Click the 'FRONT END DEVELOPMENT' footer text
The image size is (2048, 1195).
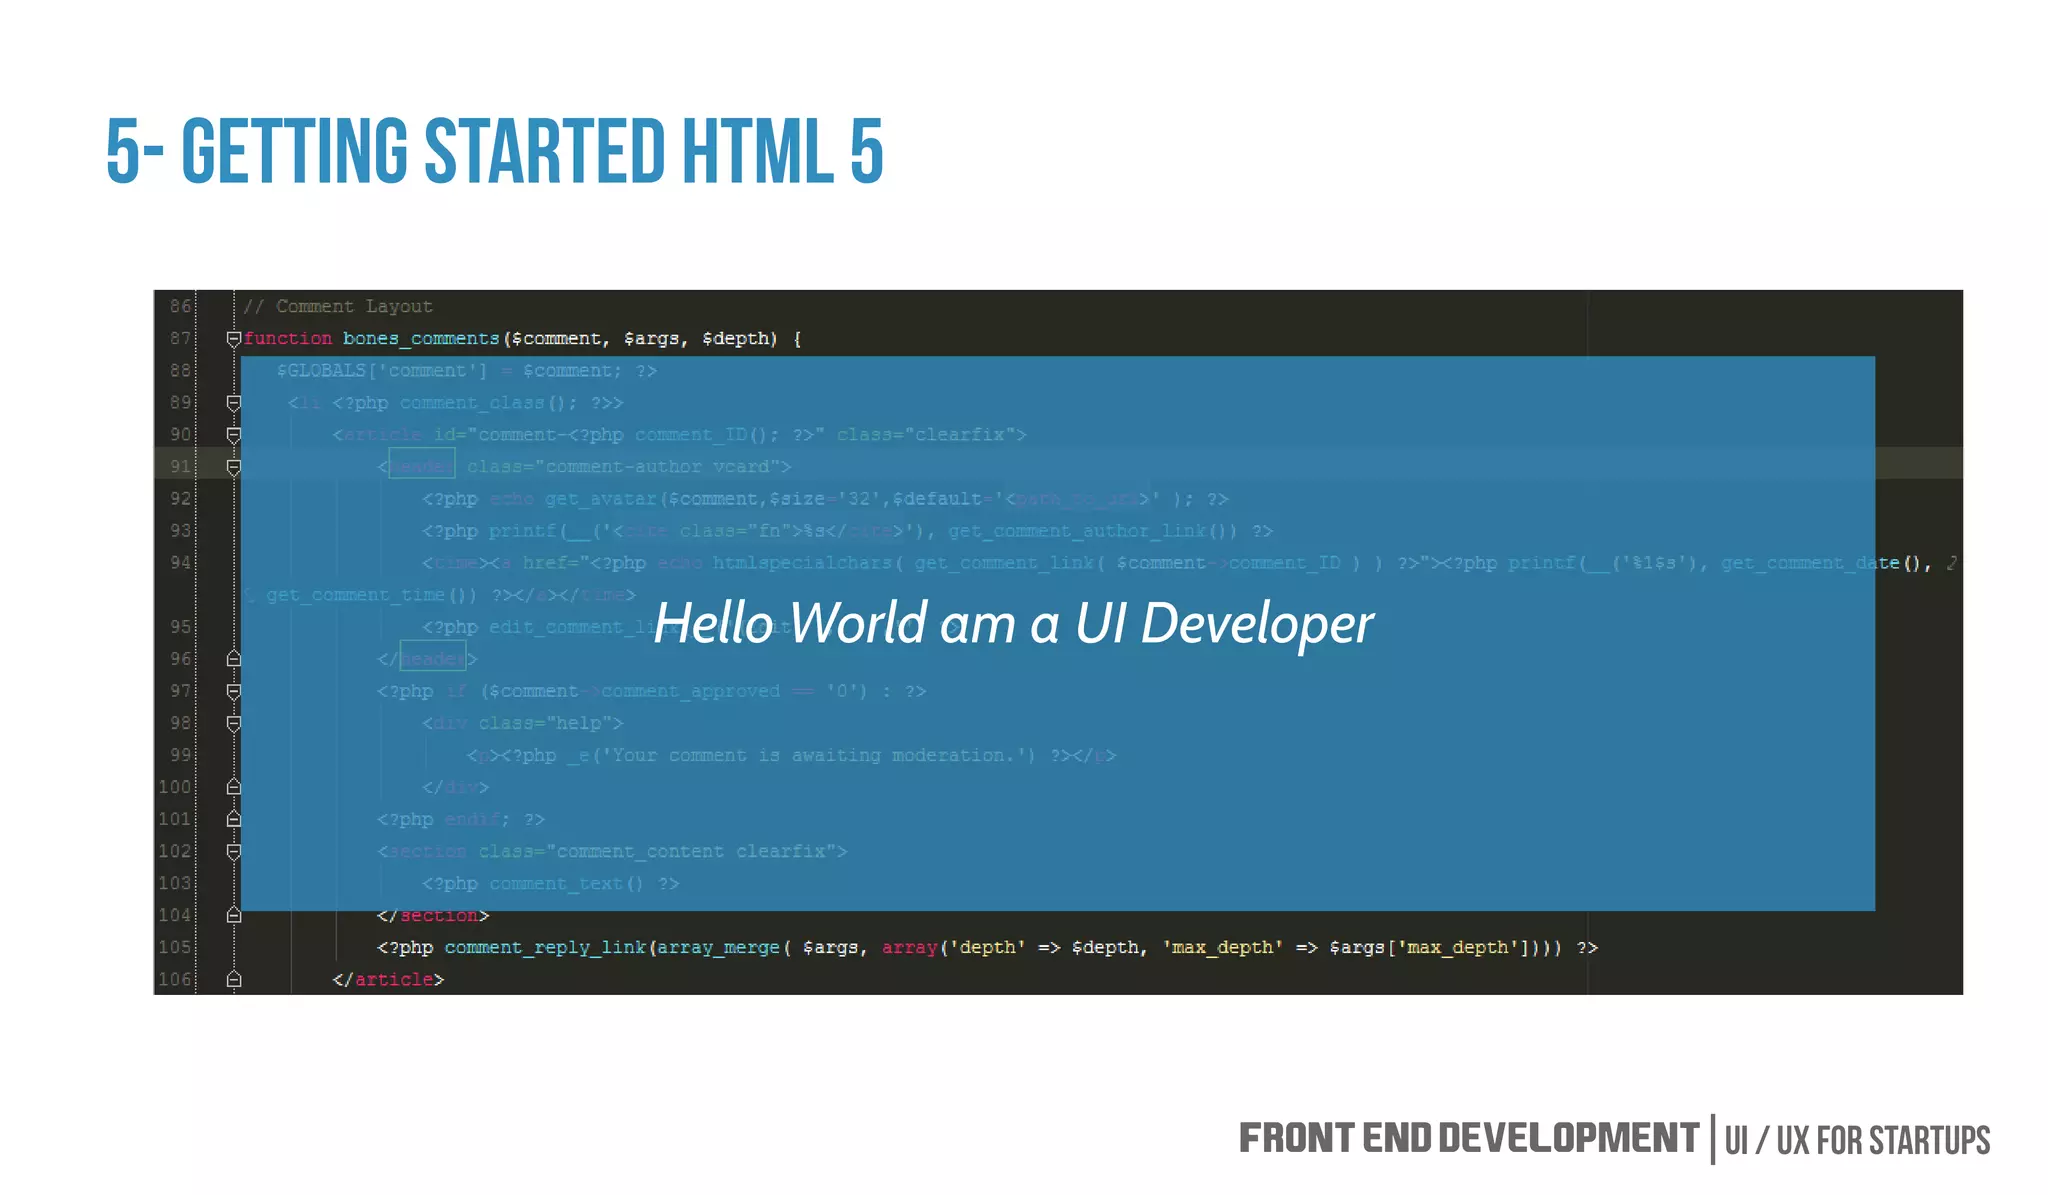pos(1469,1138)
